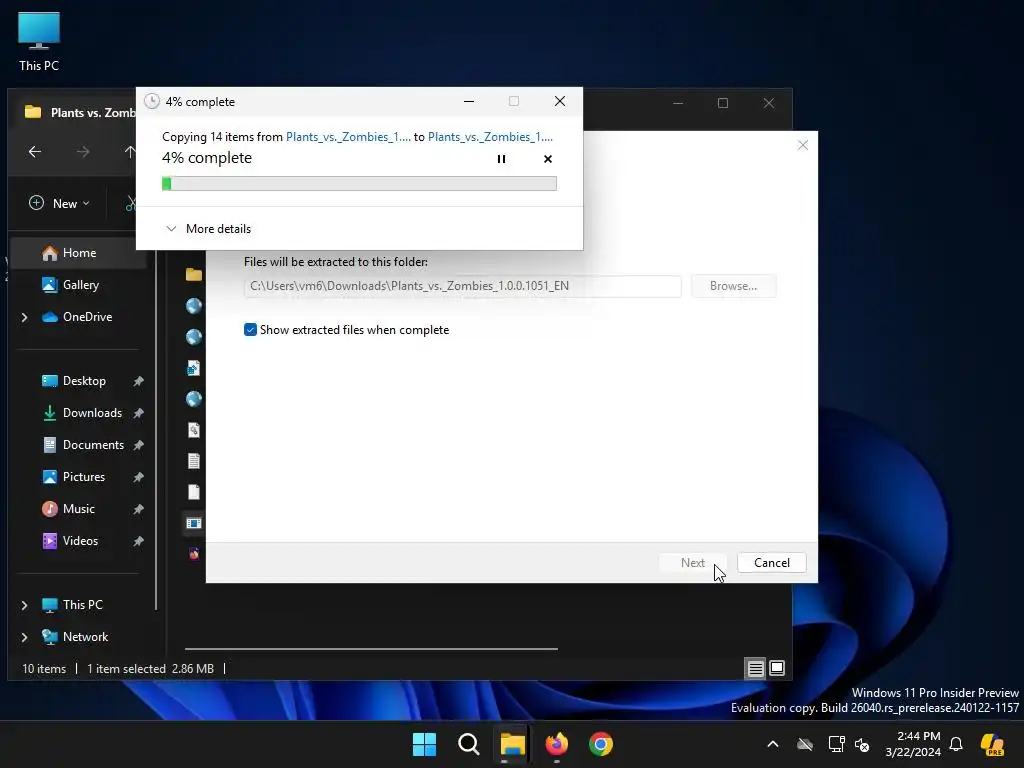The height and width of the screenshot is (768, 1024).
Task: Click the pin icon beside Documents
Action: point(138,445)
